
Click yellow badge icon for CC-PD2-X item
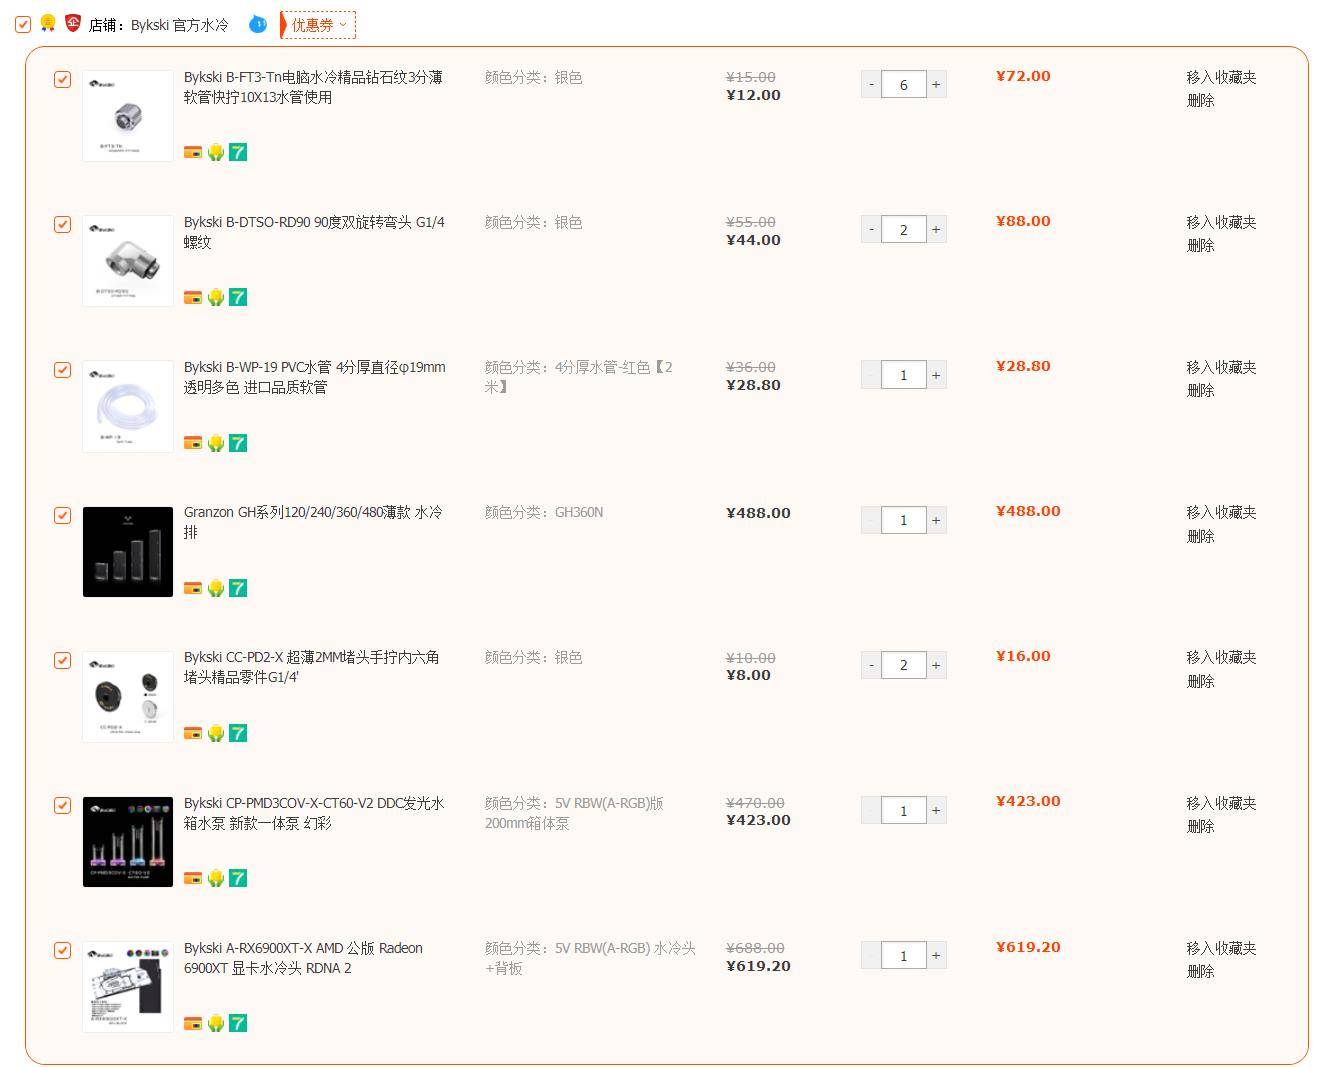[x=215, y=733]
